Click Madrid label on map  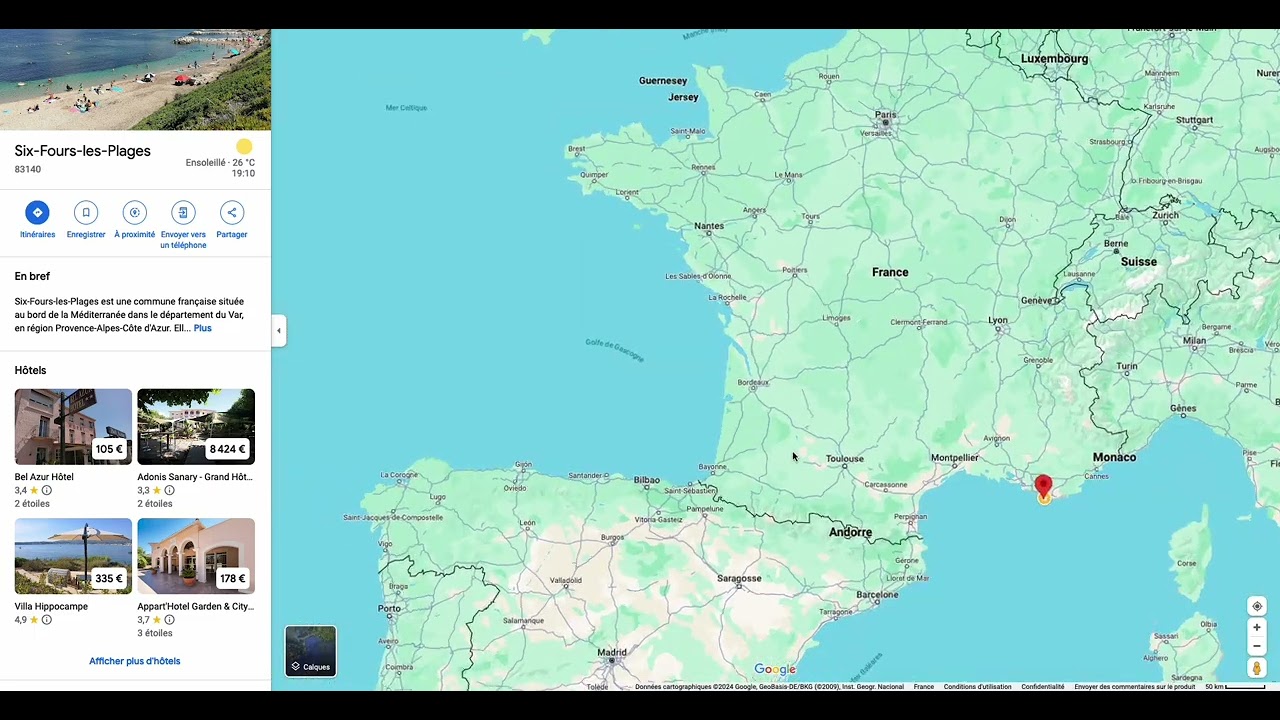click(612, 653)
